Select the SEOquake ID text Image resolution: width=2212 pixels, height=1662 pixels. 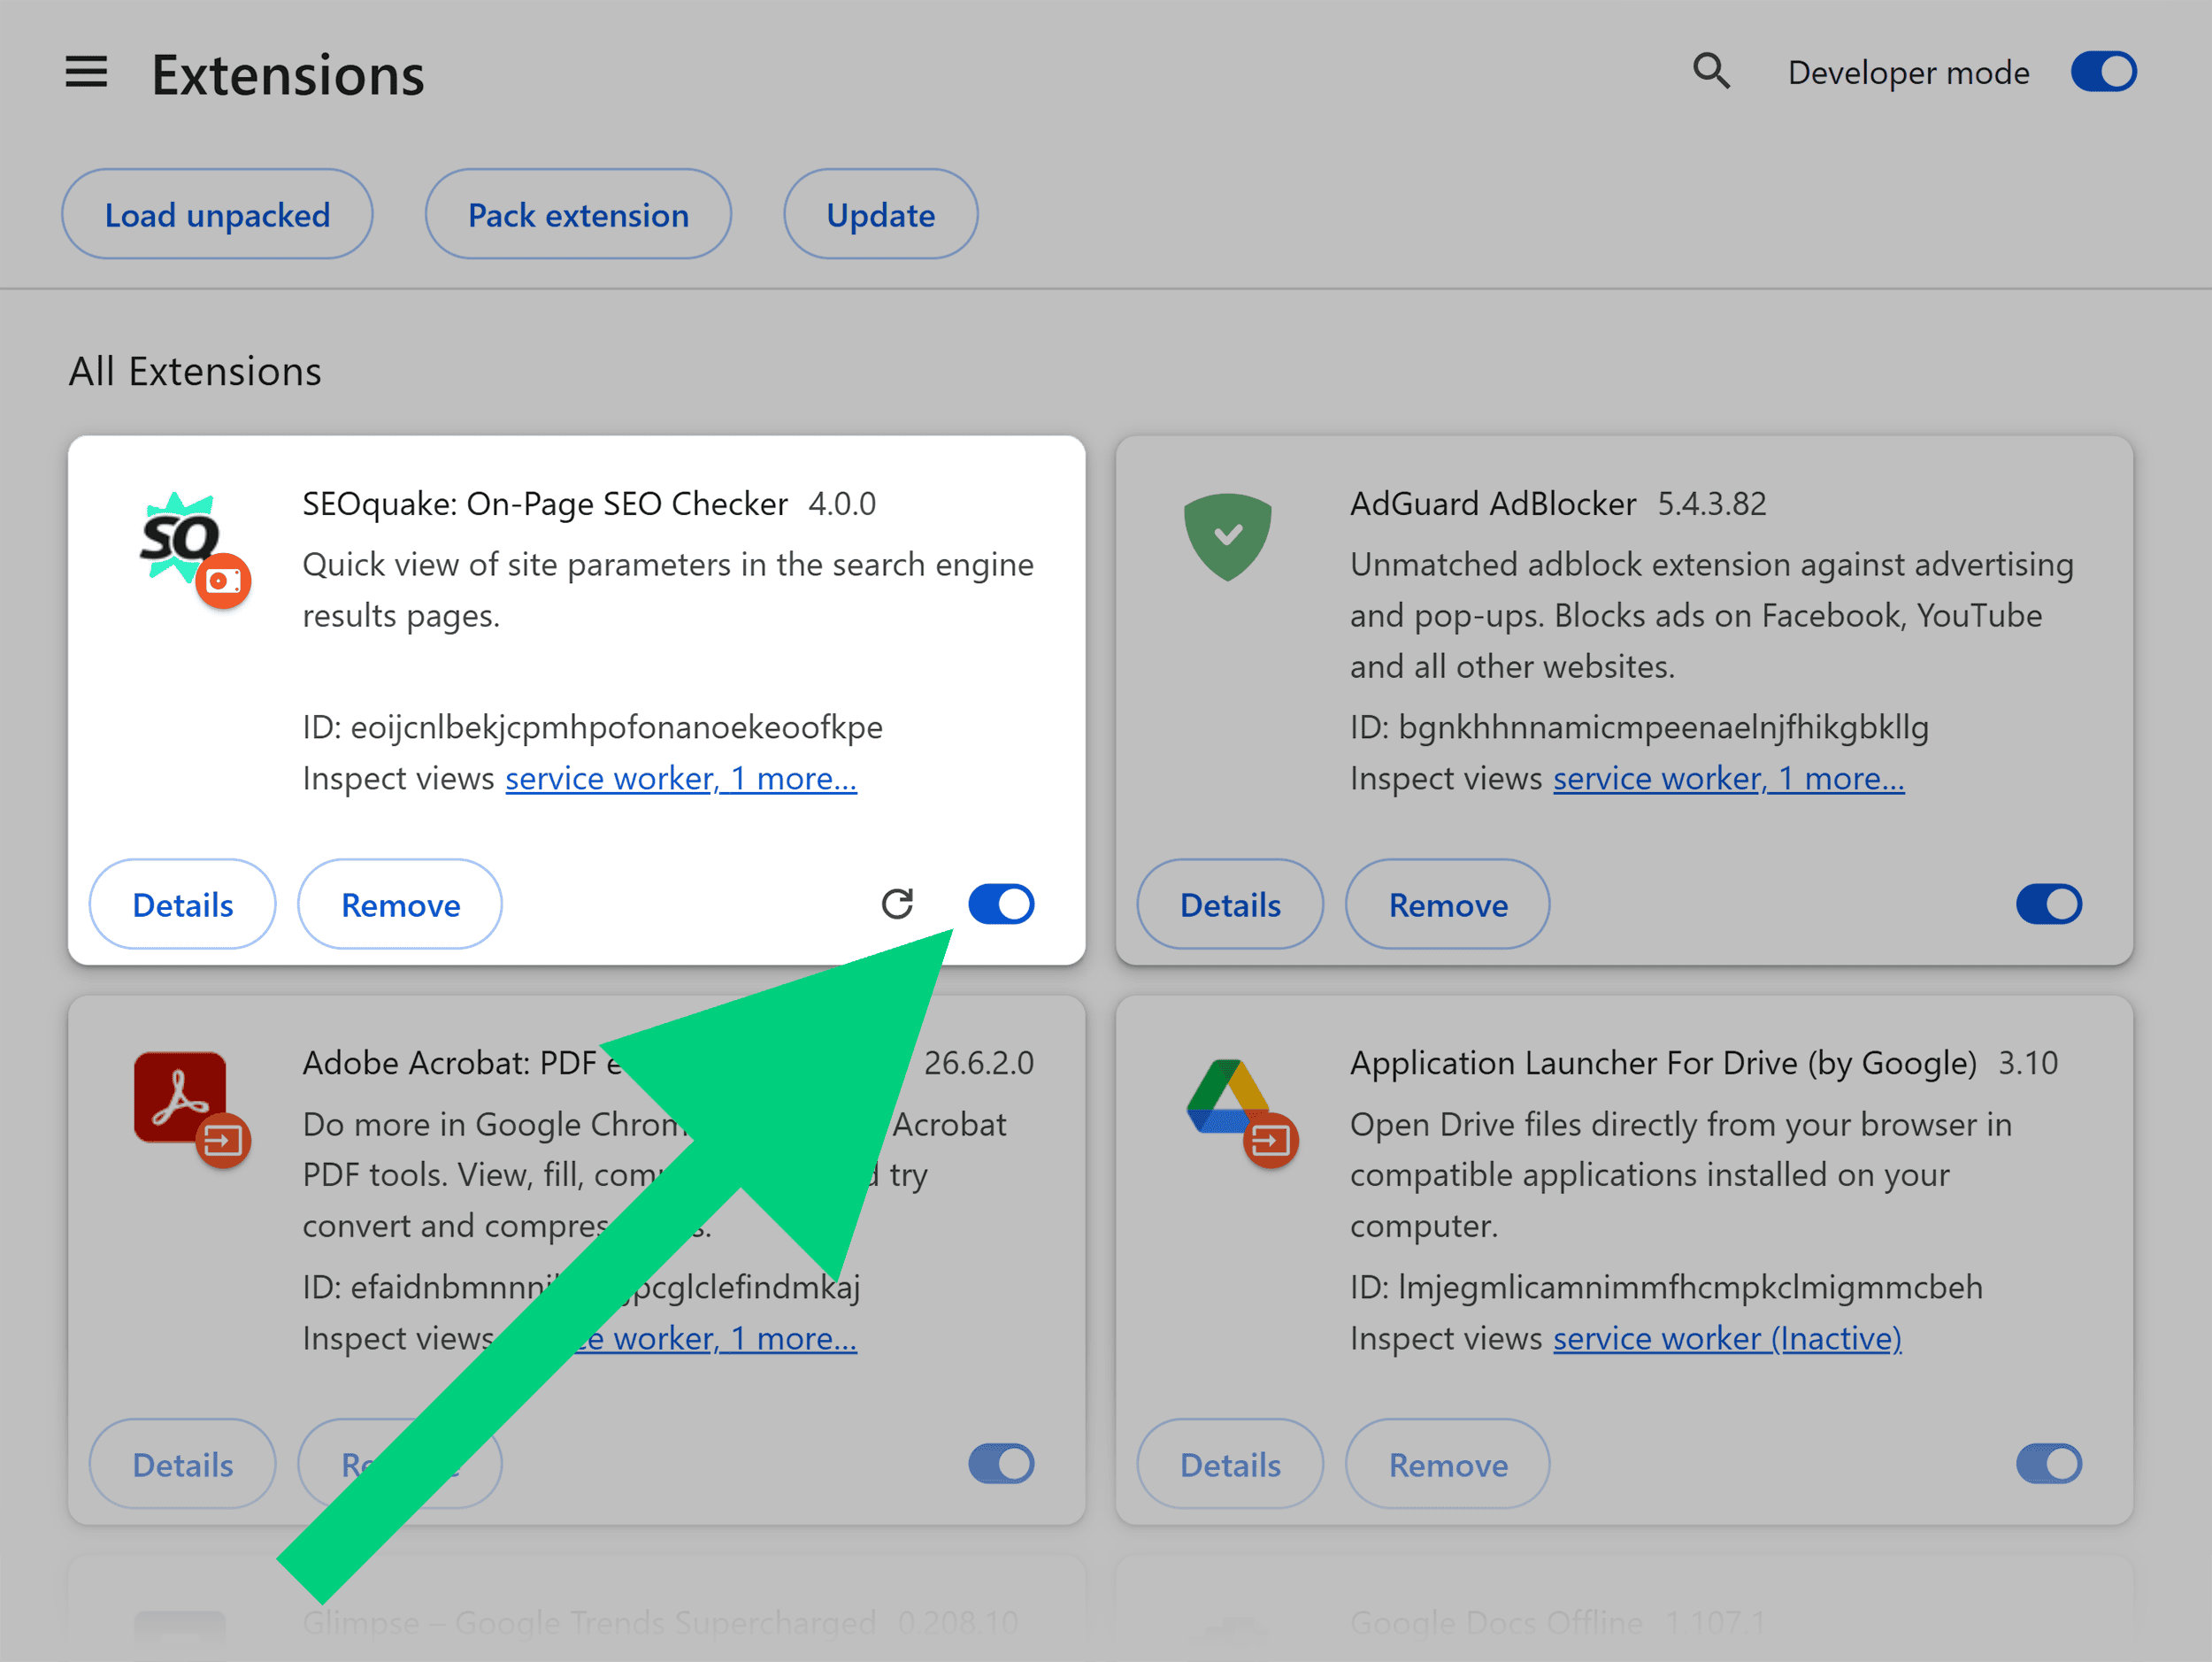pyautogui.click(x=592, y=727)
